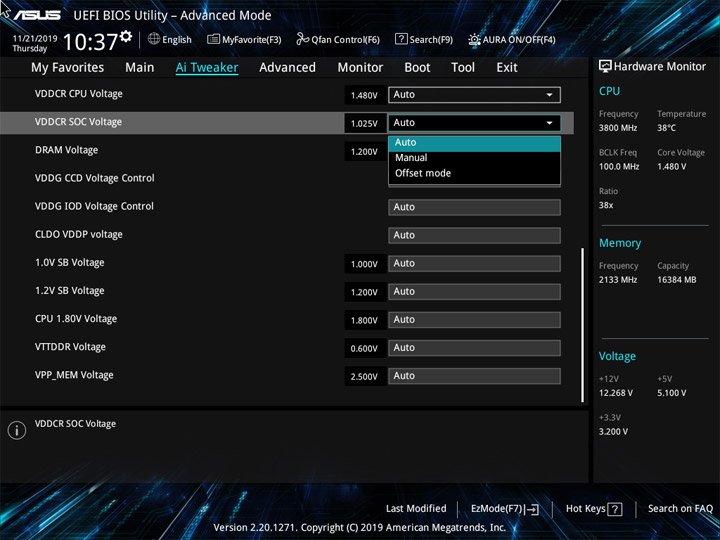Click the CPU 1.80V Voltage Auto field

pyautogui.click(x=474, y=320)
